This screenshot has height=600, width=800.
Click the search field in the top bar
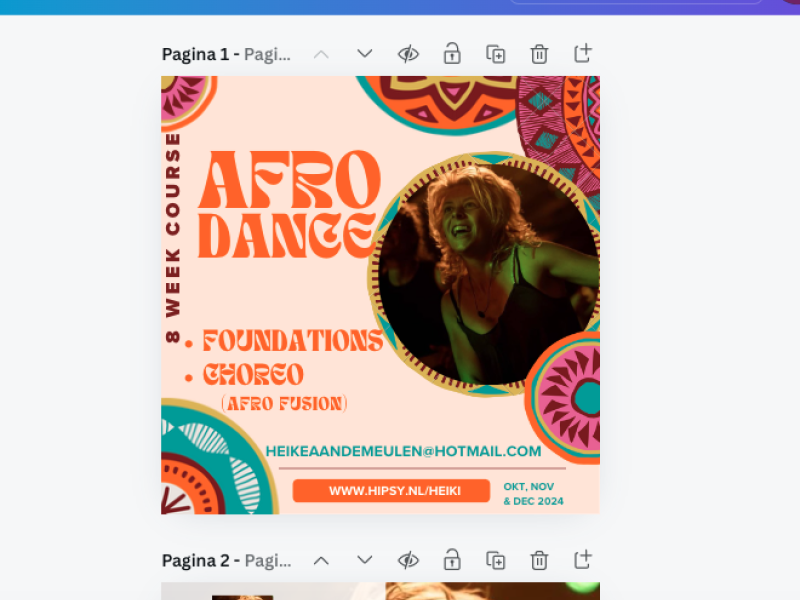point(636,3)
